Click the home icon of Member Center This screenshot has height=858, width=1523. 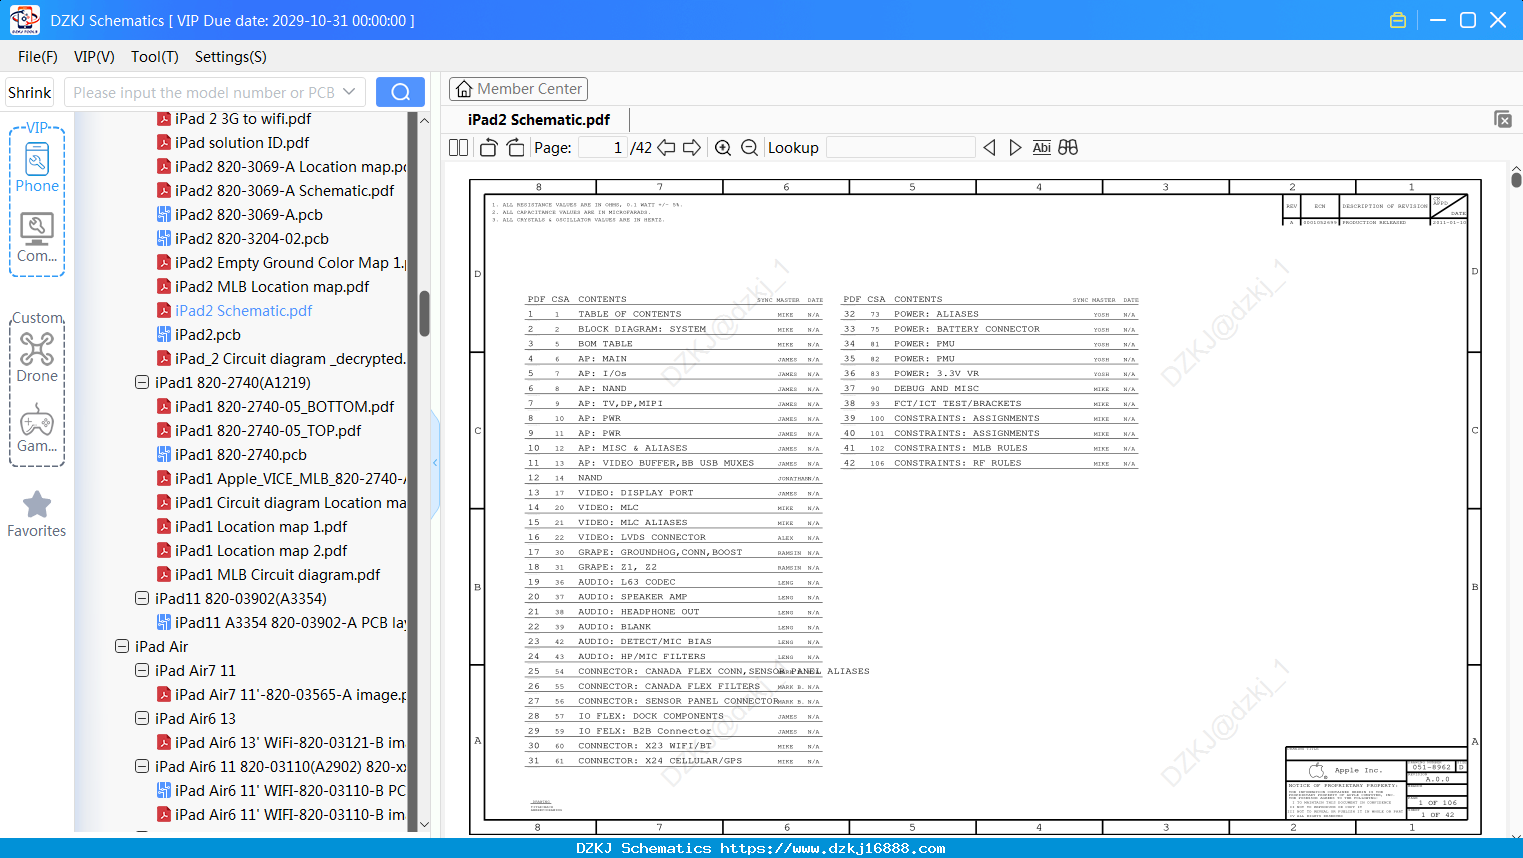[464, 89]
